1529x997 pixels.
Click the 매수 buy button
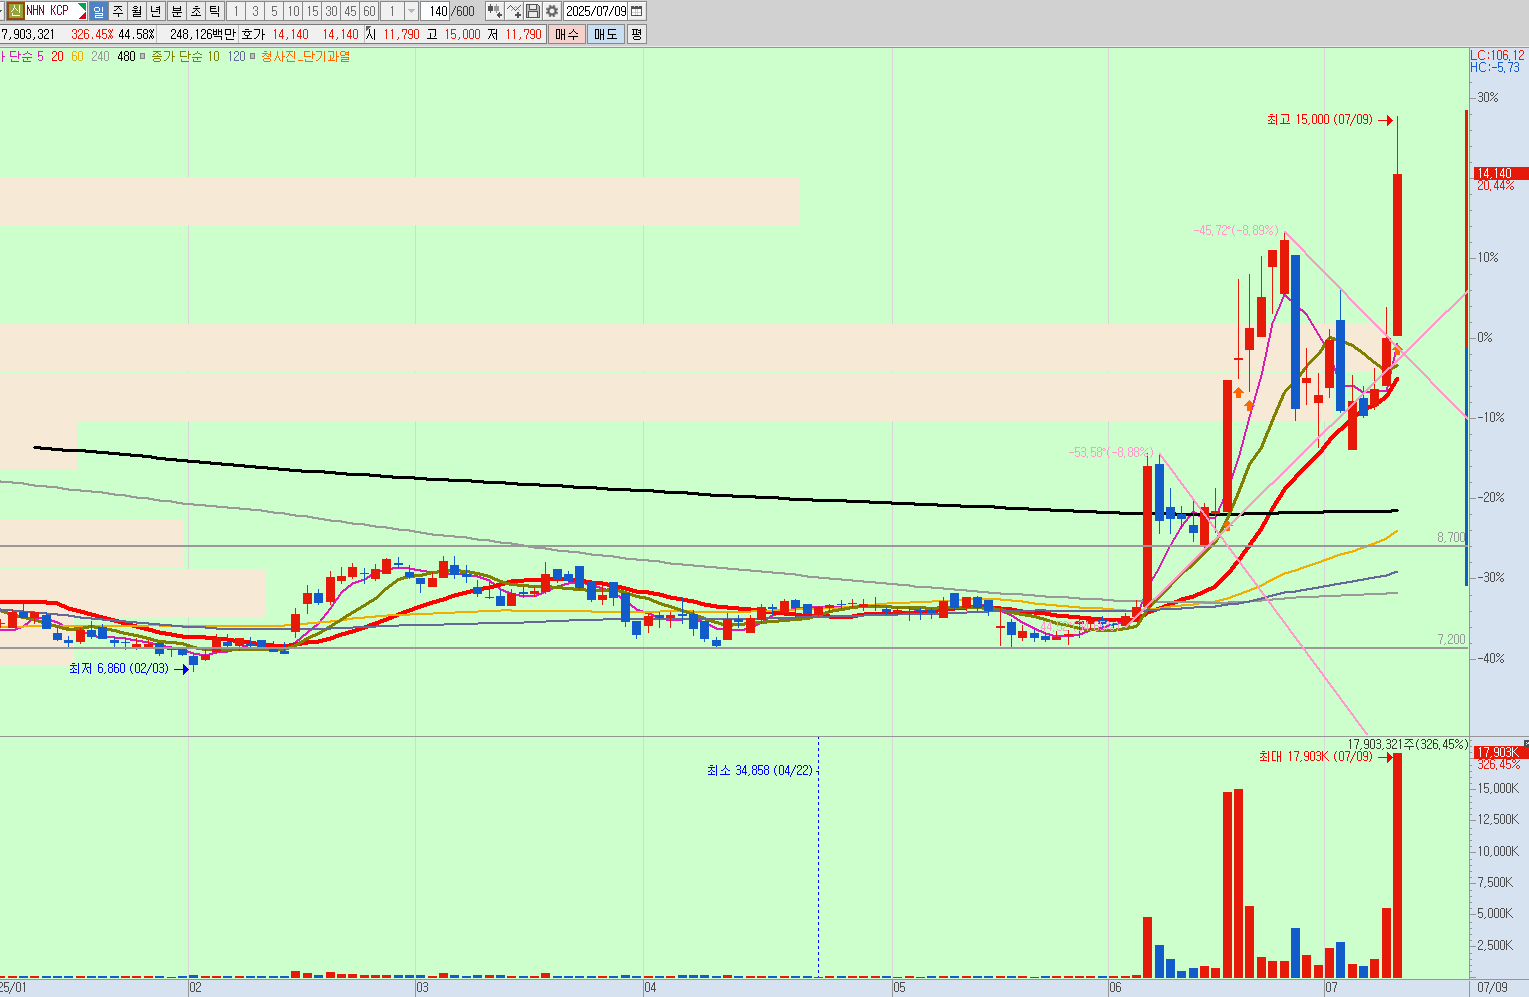[567, 34]
